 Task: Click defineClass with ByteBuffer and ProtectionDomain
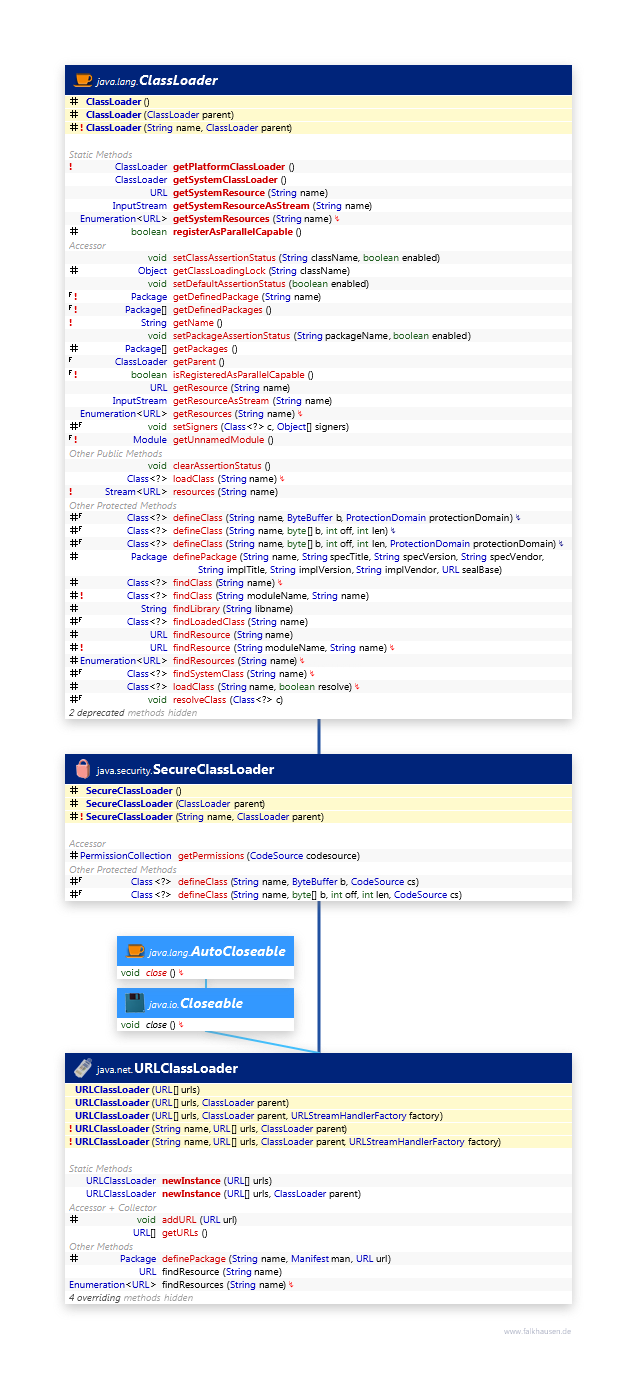pos(343,518)
